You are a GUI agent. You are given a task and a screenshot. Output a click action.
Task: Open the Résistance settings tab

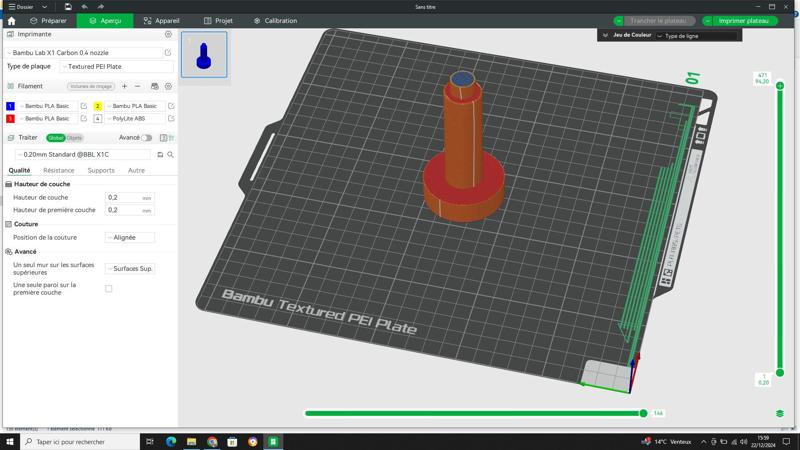coord(59,170)
